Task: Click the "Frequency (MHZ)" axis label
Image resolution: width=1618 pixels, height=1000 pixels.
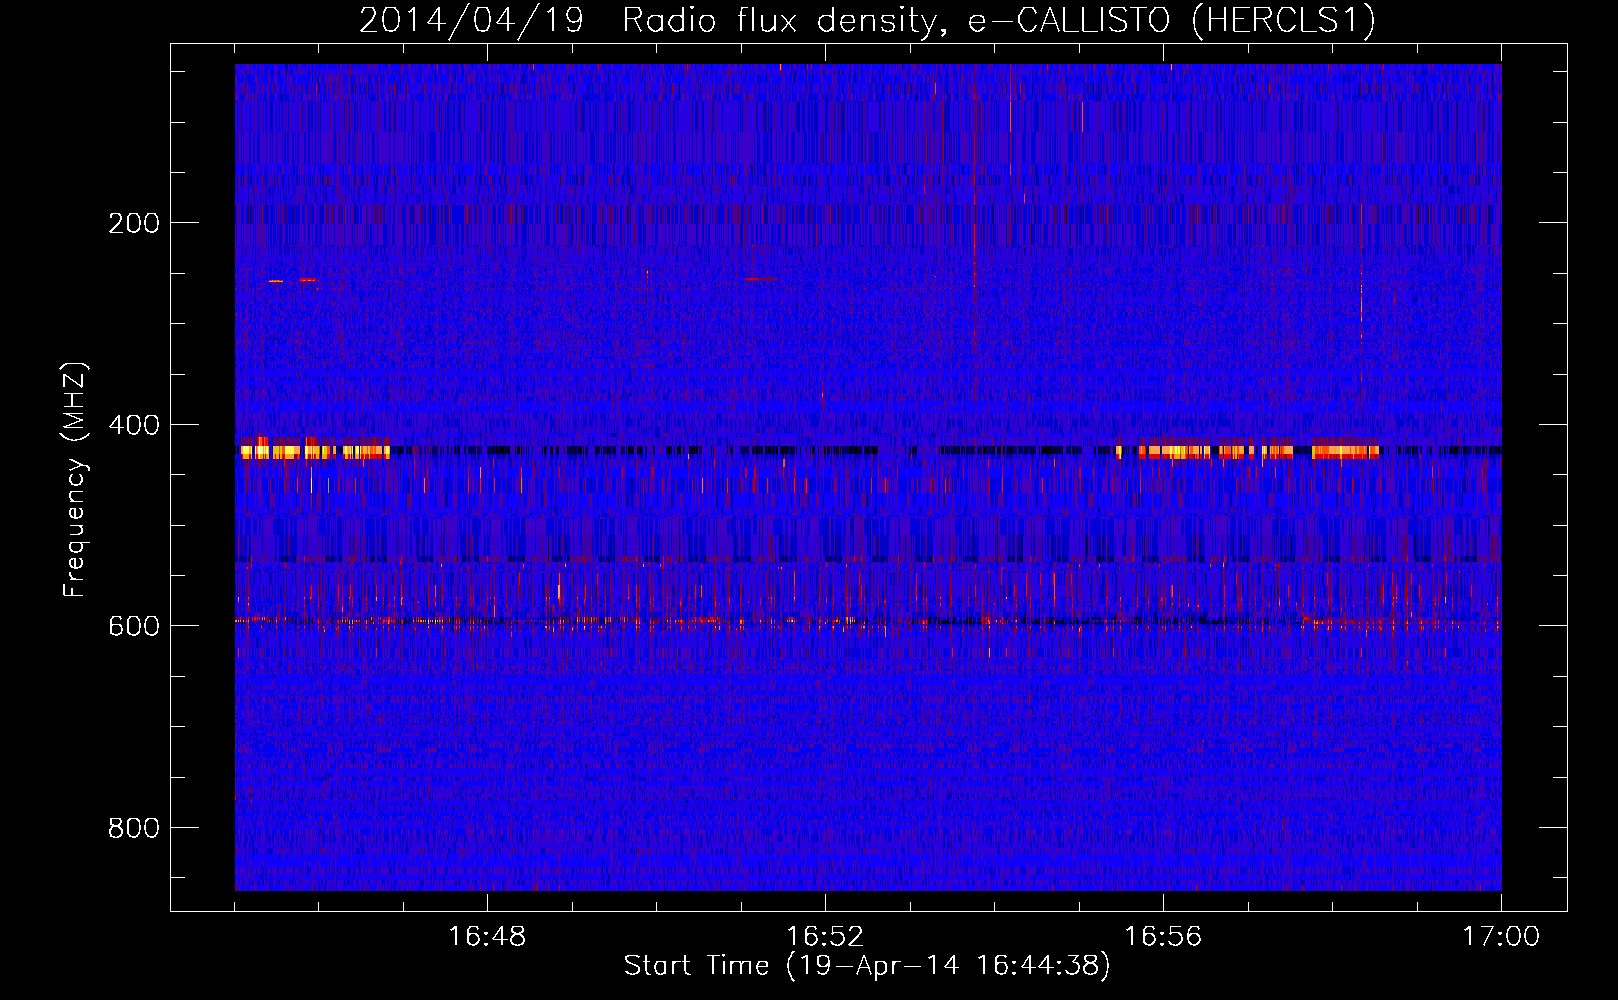Action: [x=75, y=480]
